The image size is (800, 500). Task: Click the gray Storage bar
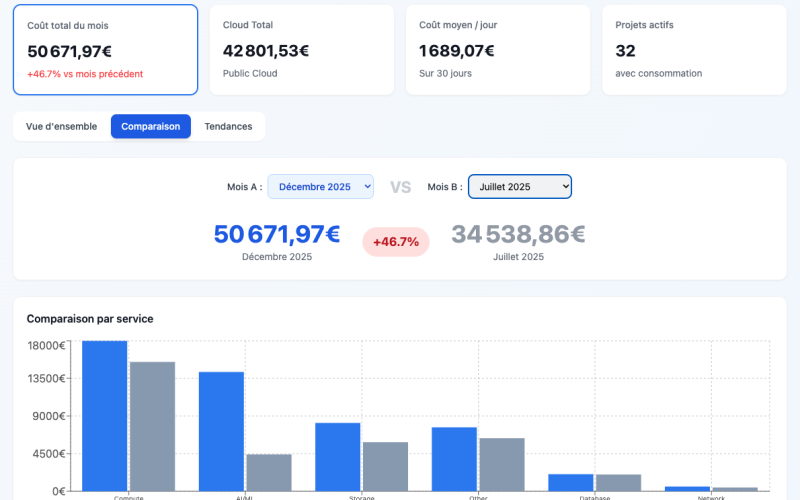coord(385,466)
